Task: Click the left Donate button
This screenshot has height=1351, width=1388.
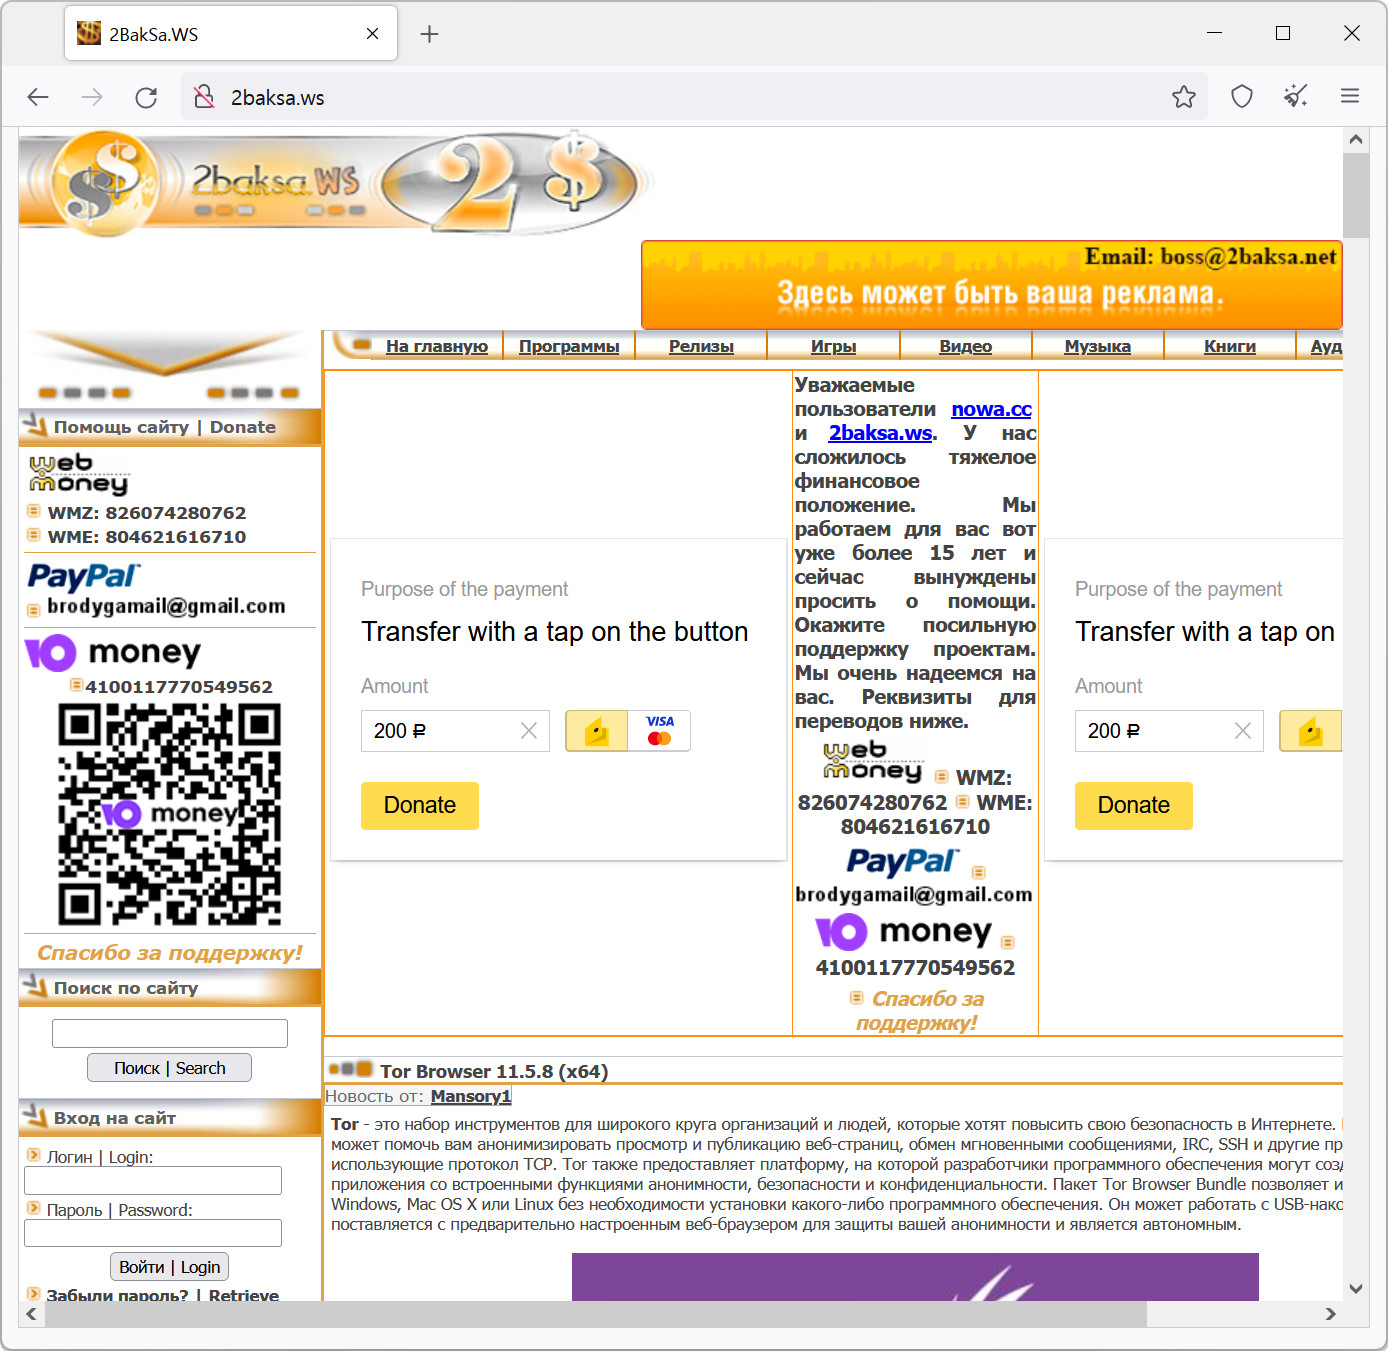Action: (420, 806)
